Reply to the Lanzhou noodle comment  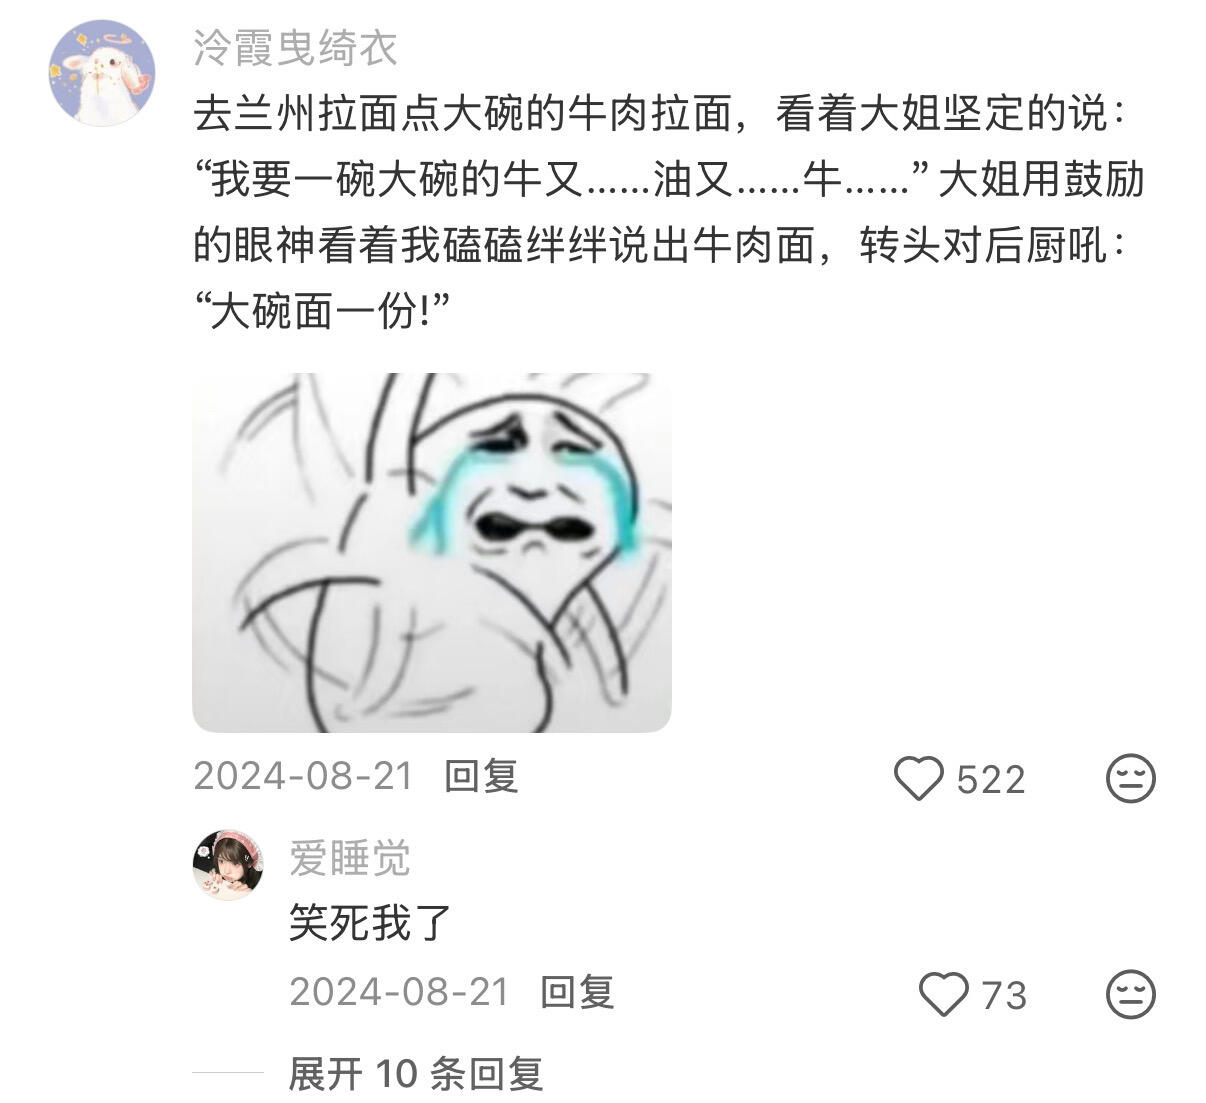[481, 776]
